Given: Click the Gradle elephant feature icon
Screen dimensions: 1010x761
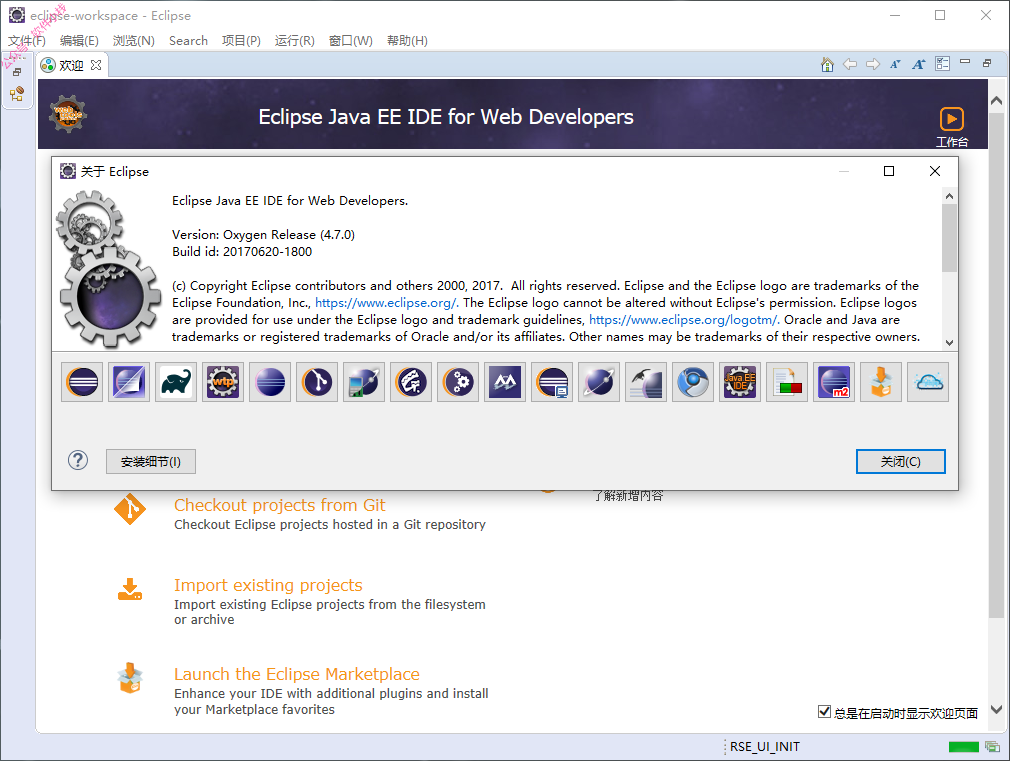Looking at the screenshot, I should (x=176, y=382).
